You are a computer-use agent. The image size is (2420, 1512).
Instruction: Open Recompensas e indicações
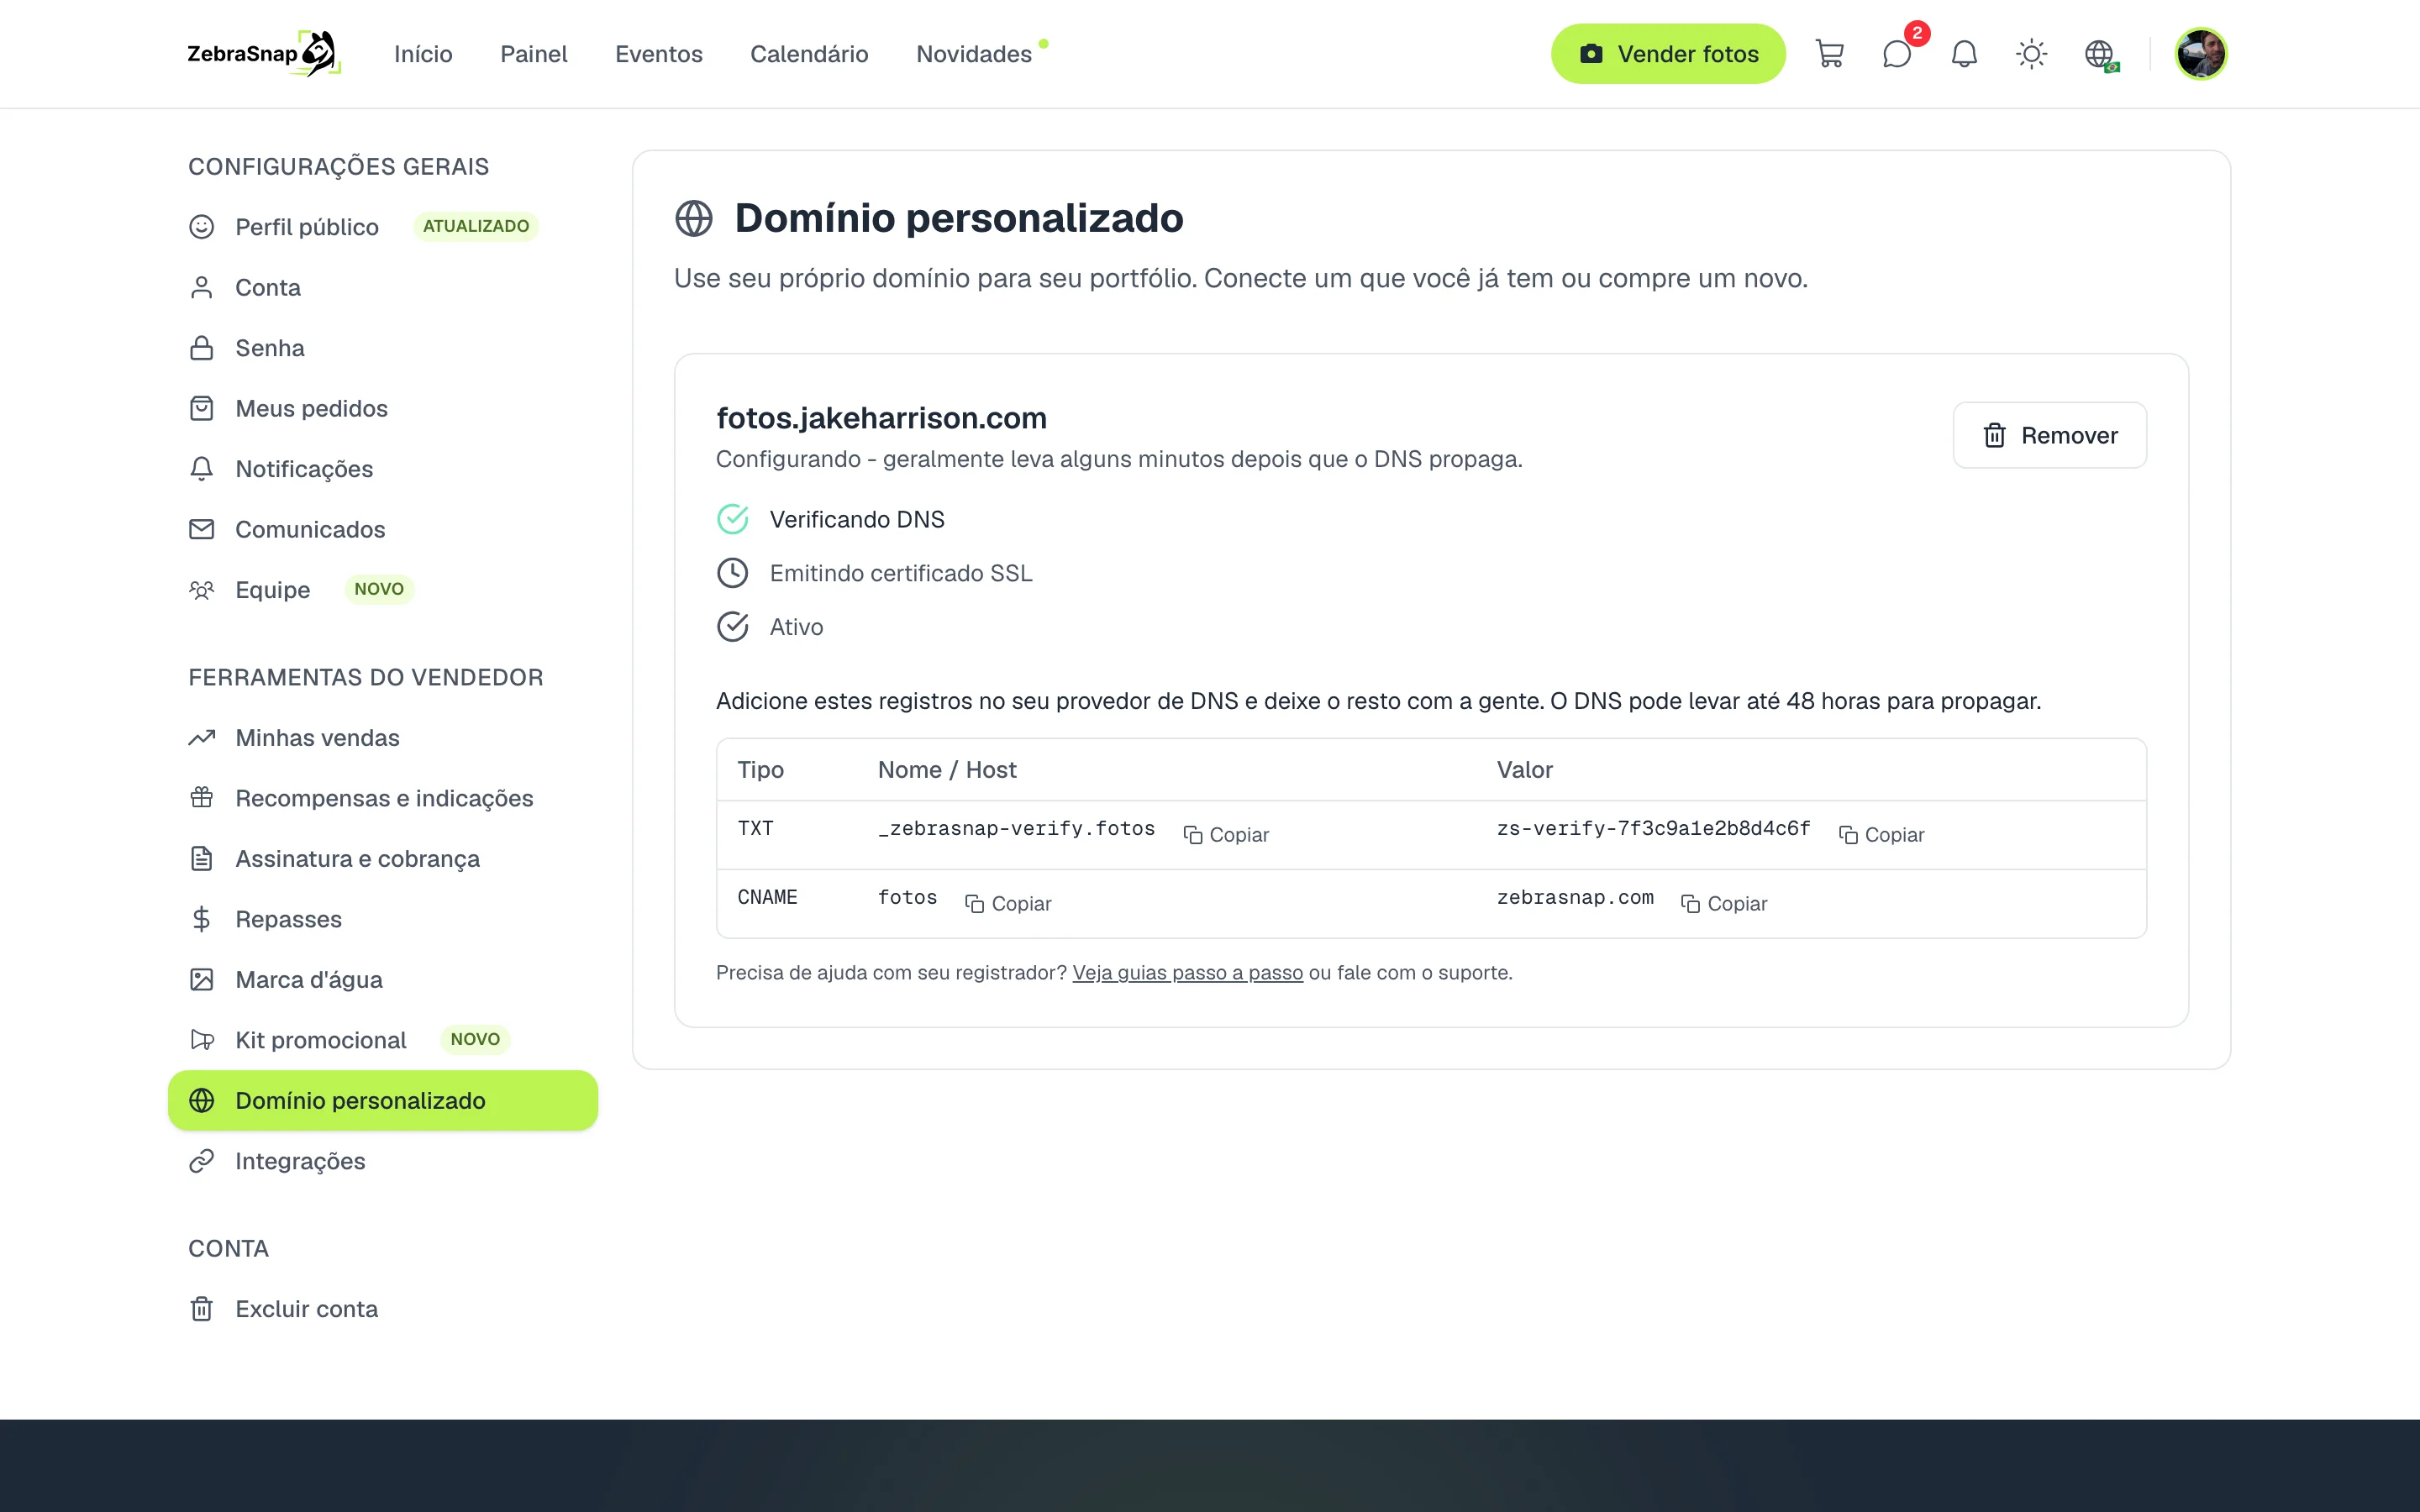[x=383, y=798]
